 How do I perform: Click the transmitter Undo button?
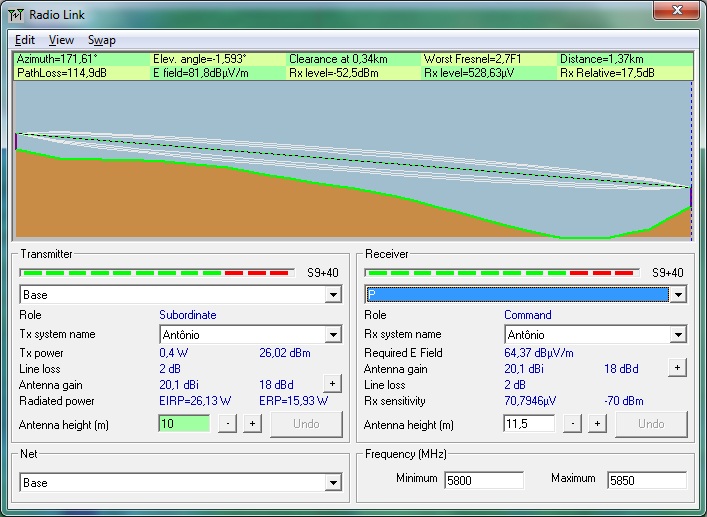click(306, 424)
